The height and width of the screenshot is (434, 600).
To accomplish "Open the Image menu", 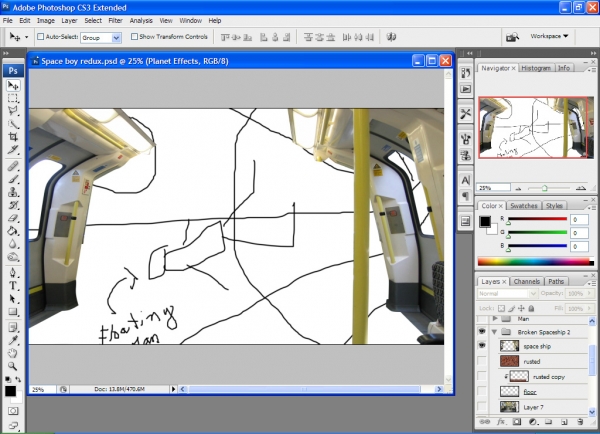I will 46,21.
